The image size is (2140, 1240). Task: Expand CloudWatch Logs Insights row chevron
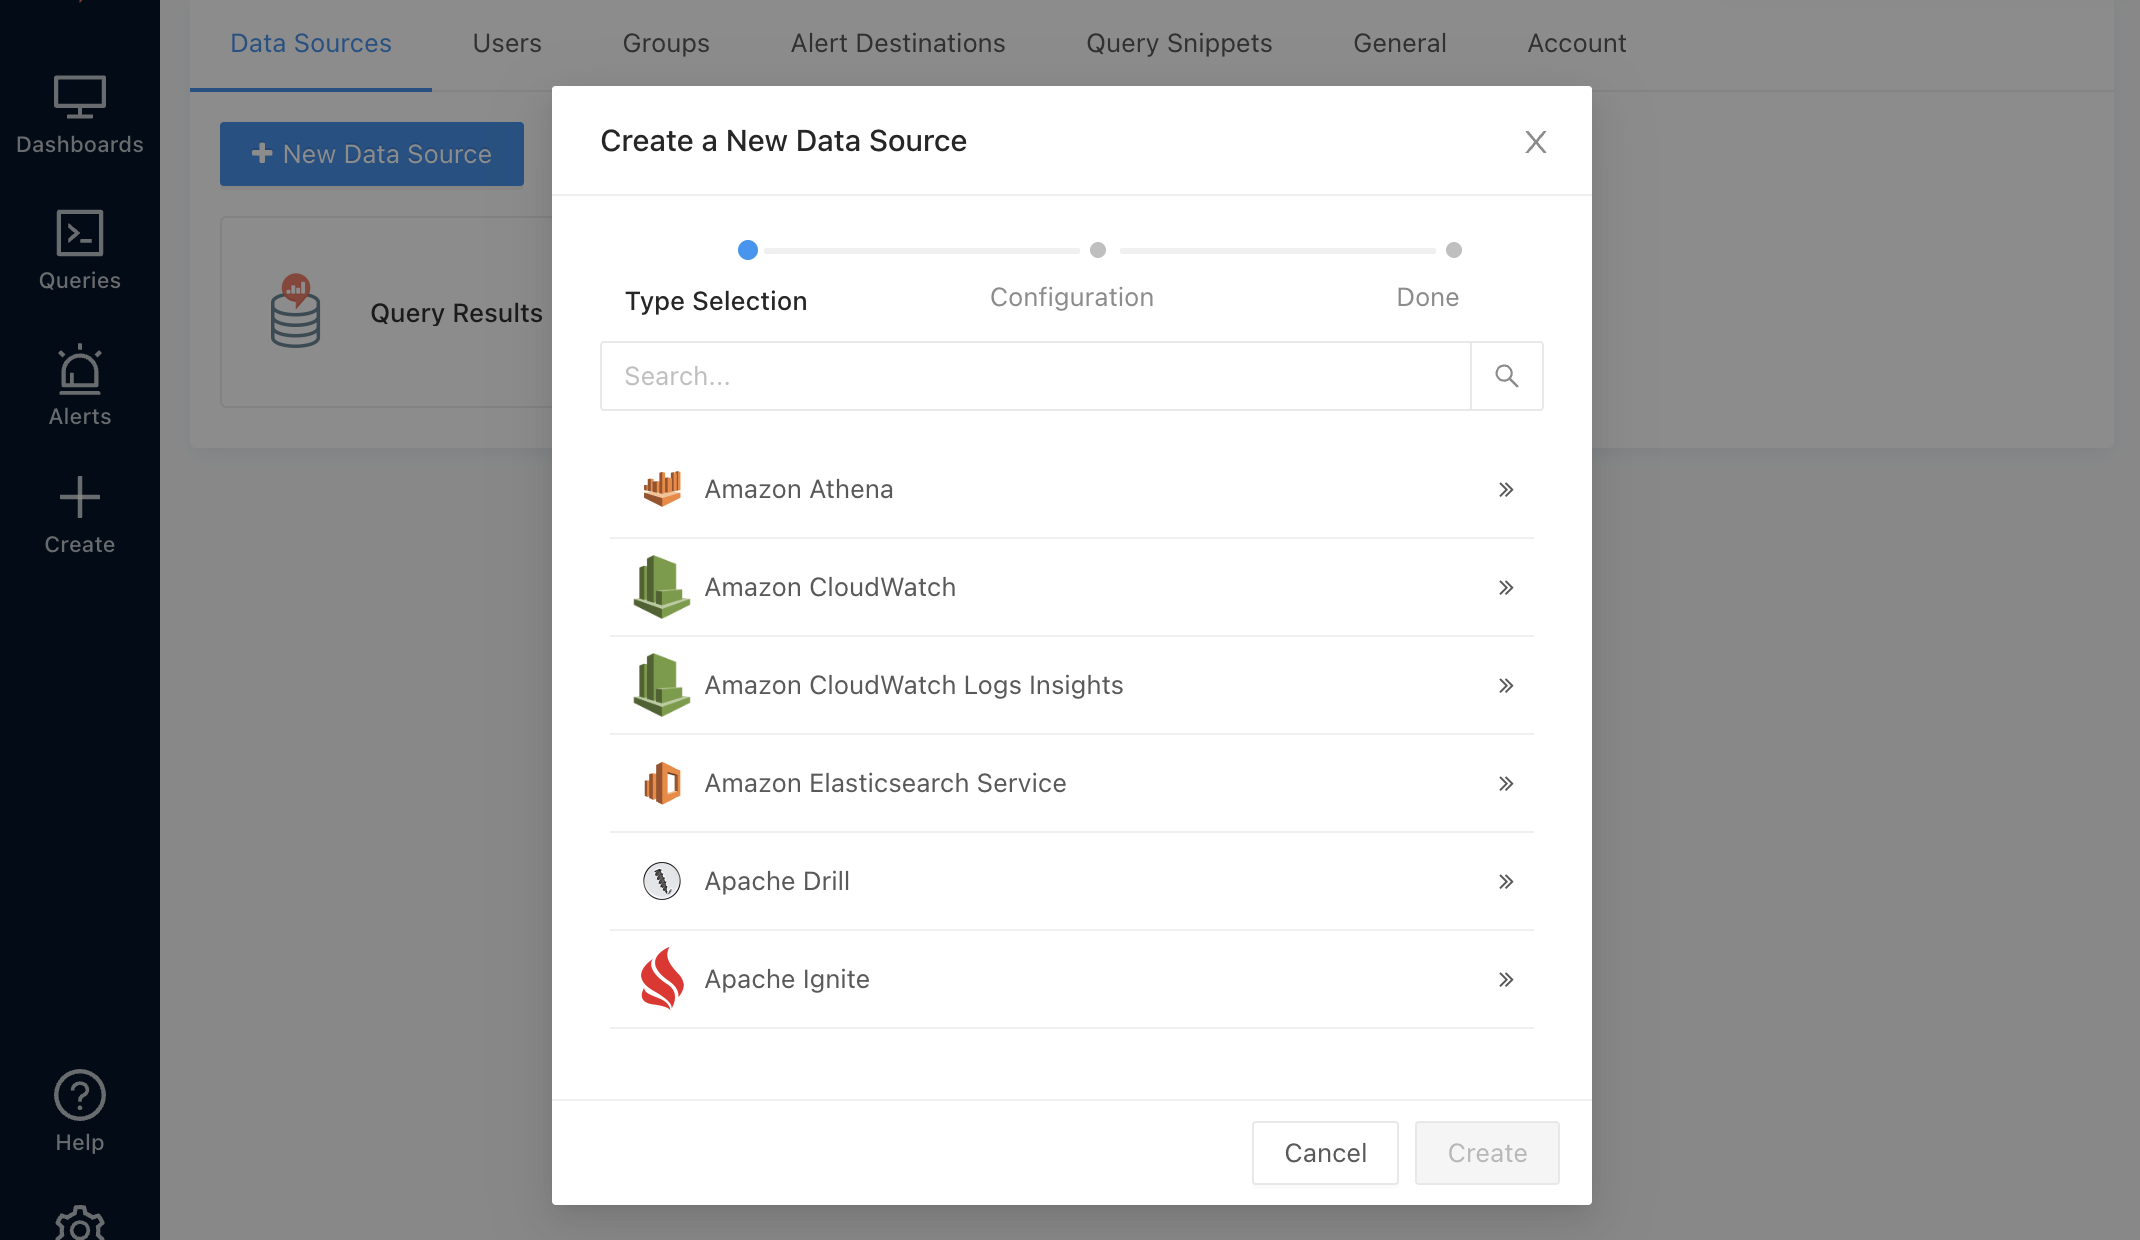tap(1506, 685)
